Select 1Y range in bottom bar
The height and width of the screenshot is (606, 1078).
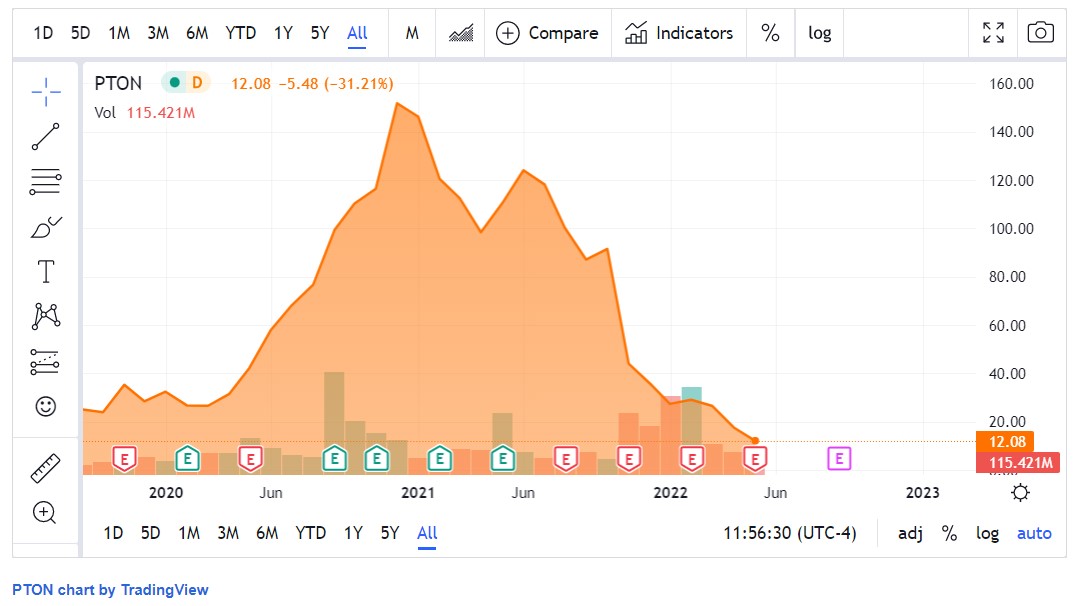click(x=353, y=533)
